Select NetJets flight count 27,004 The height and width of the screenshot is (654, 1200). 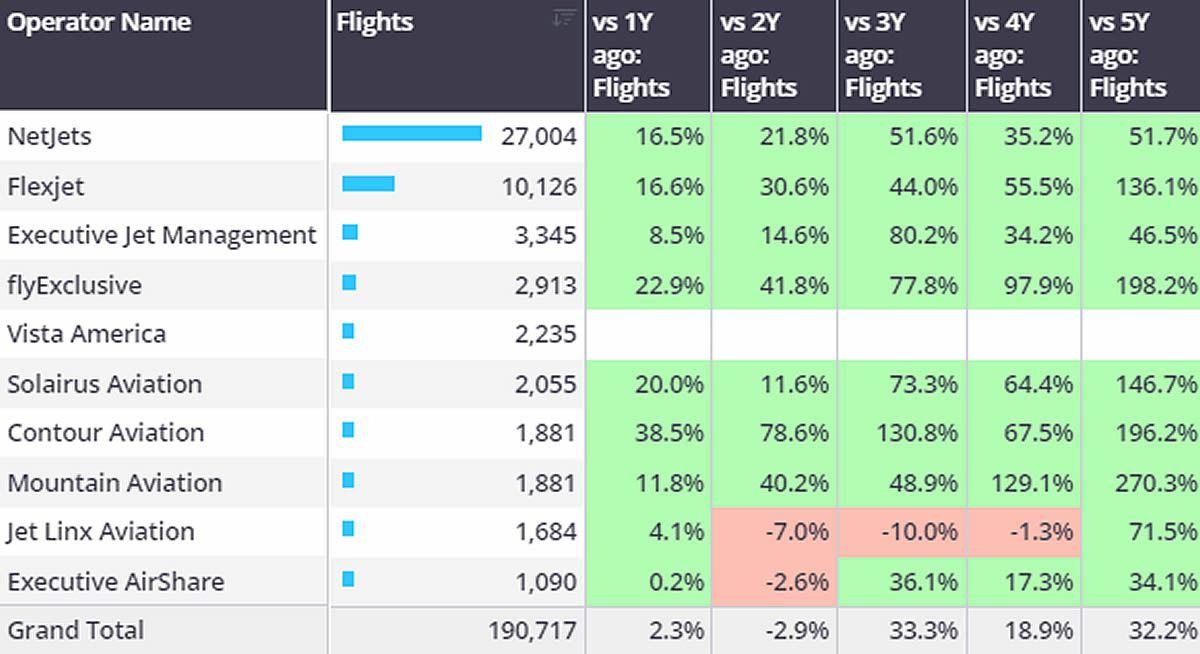pyautogui.click(x=539, y=136)
